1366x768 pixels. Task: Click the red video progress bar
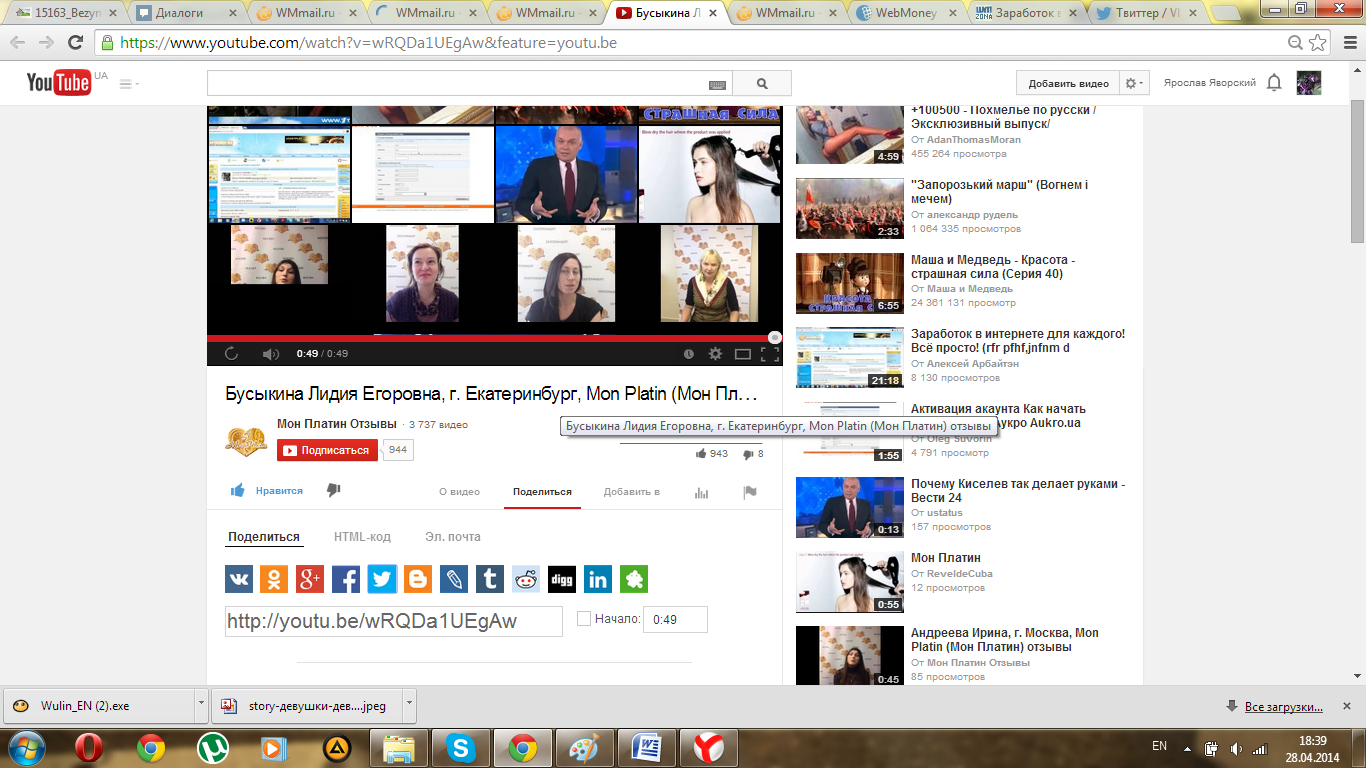click(494, 338)
